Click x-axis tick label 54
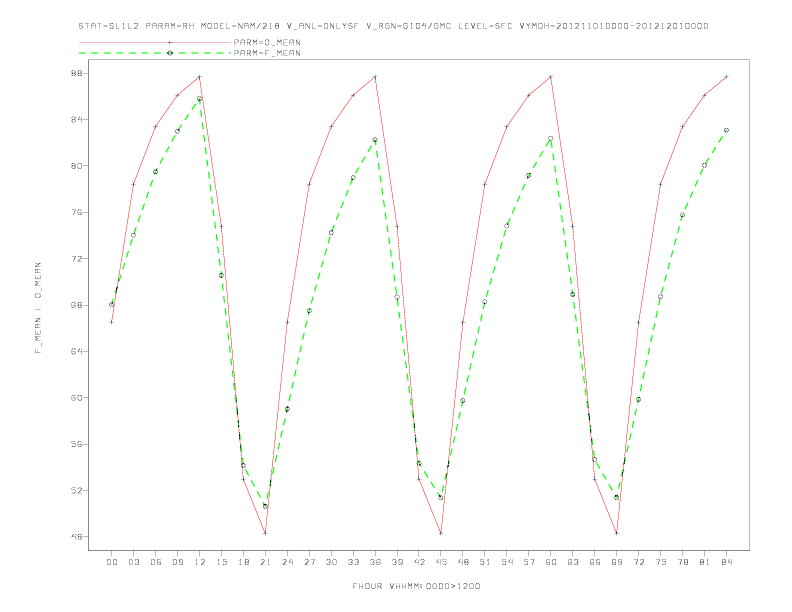This screenshot has height=612, width=792. 507,562
